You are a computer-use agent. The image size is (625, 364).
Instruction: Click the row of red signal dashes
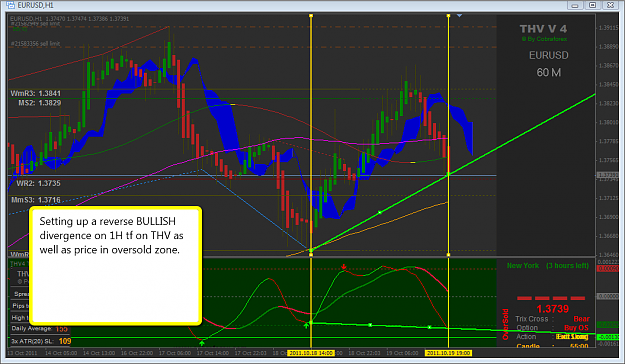point(551,298)
